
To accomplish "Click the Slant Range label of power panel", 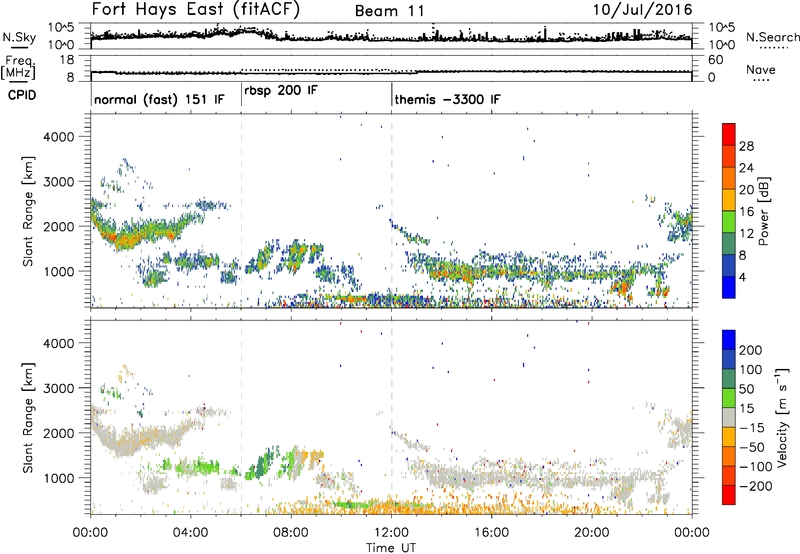I will [x=28, y=211].
